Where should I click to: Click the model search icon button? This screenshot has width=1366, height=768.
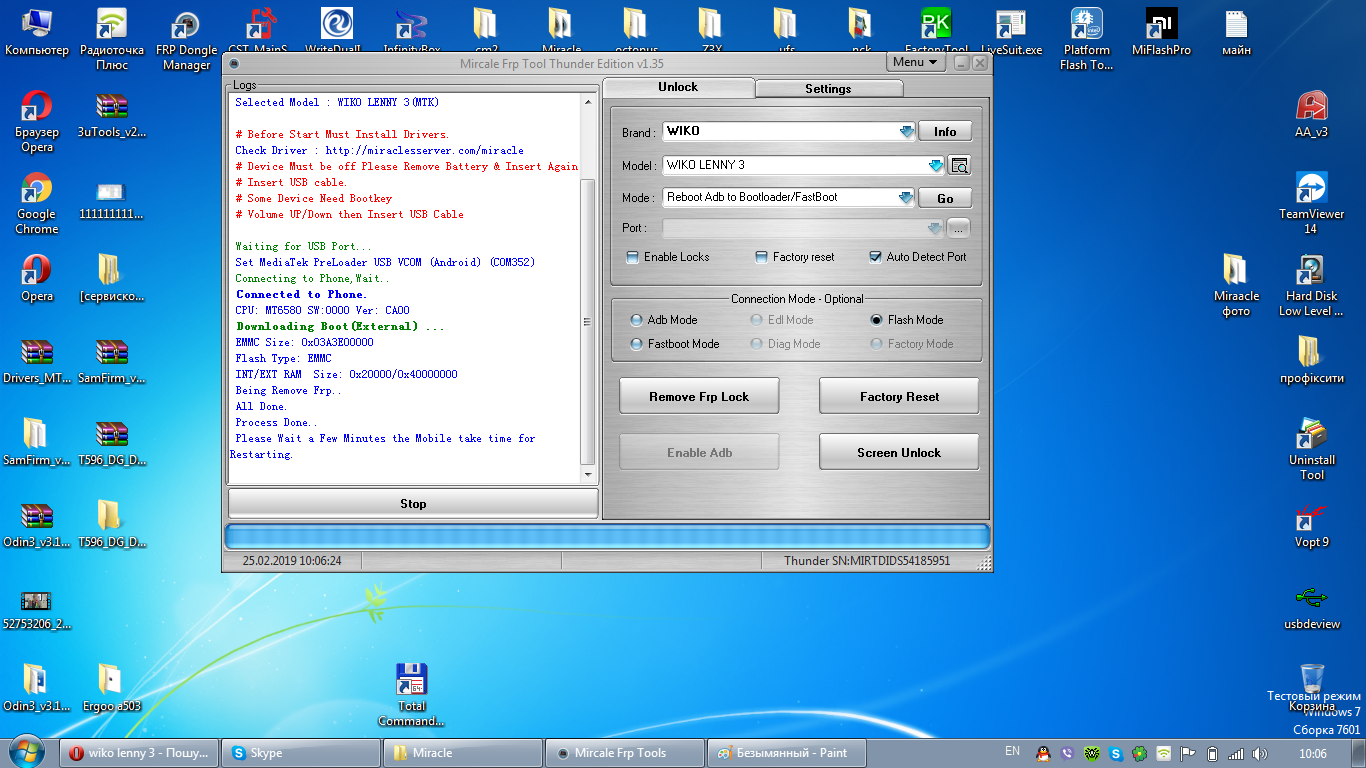pyautogui.click(x=959, y=165)
